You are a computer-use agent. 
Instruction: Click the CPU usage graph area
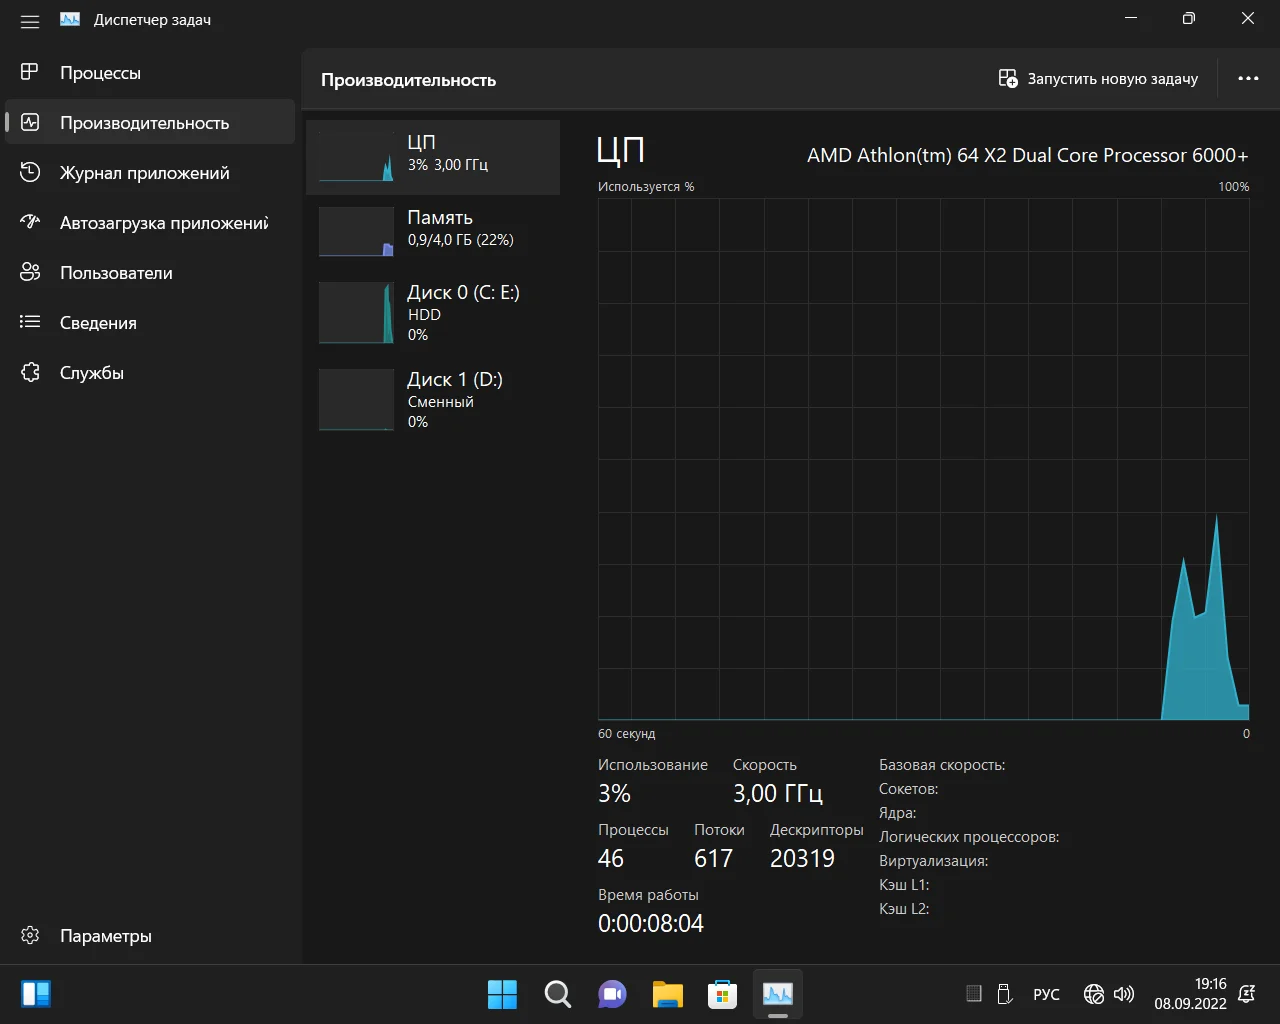click(922, 458)
